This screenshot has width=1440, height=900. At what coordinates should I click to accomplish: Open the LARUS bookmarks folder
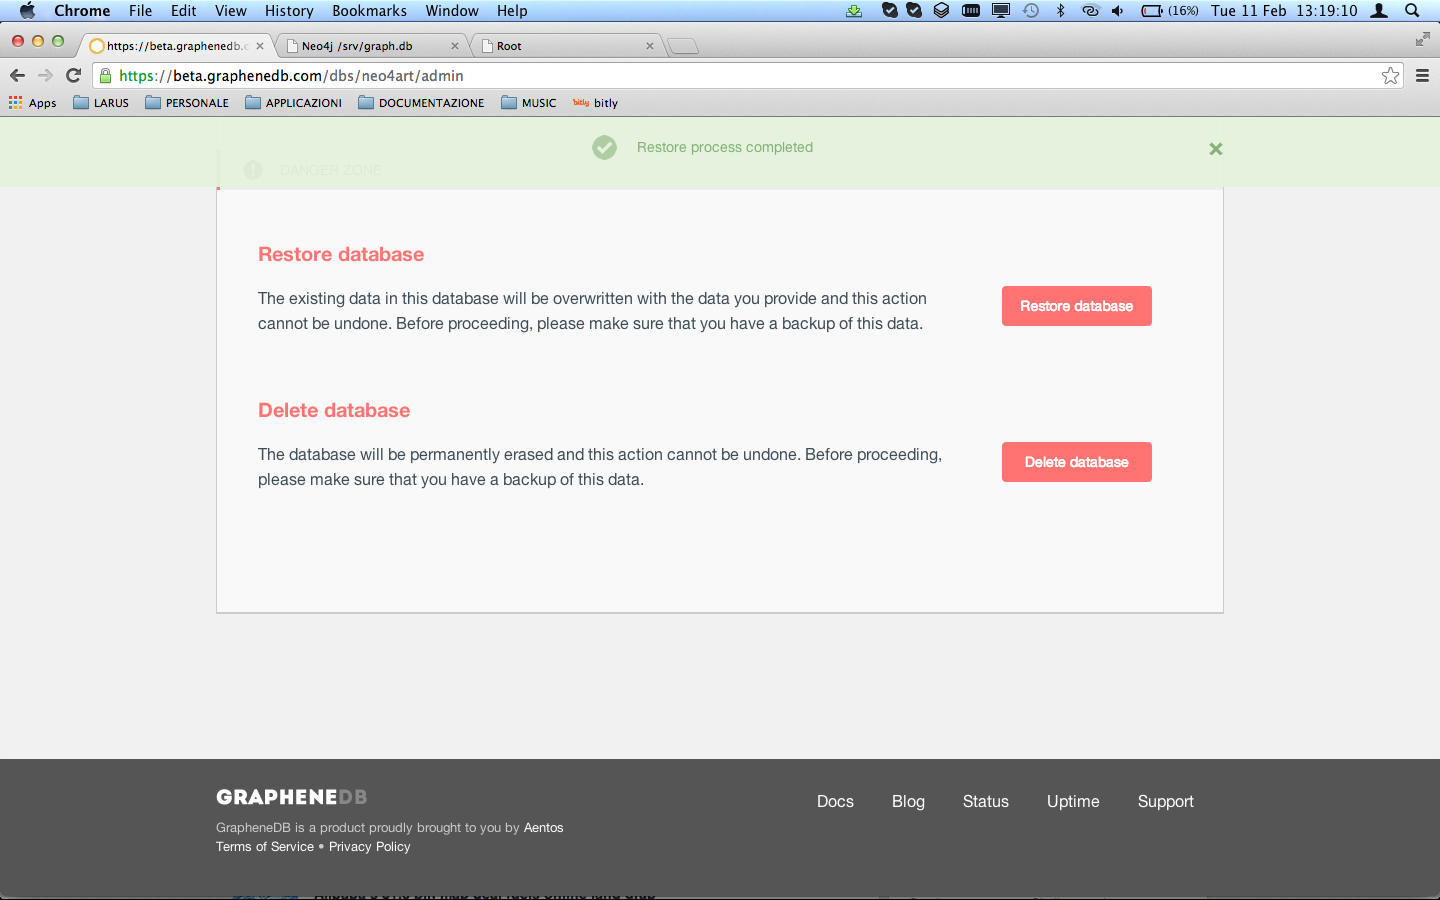[x=101, y=103]
